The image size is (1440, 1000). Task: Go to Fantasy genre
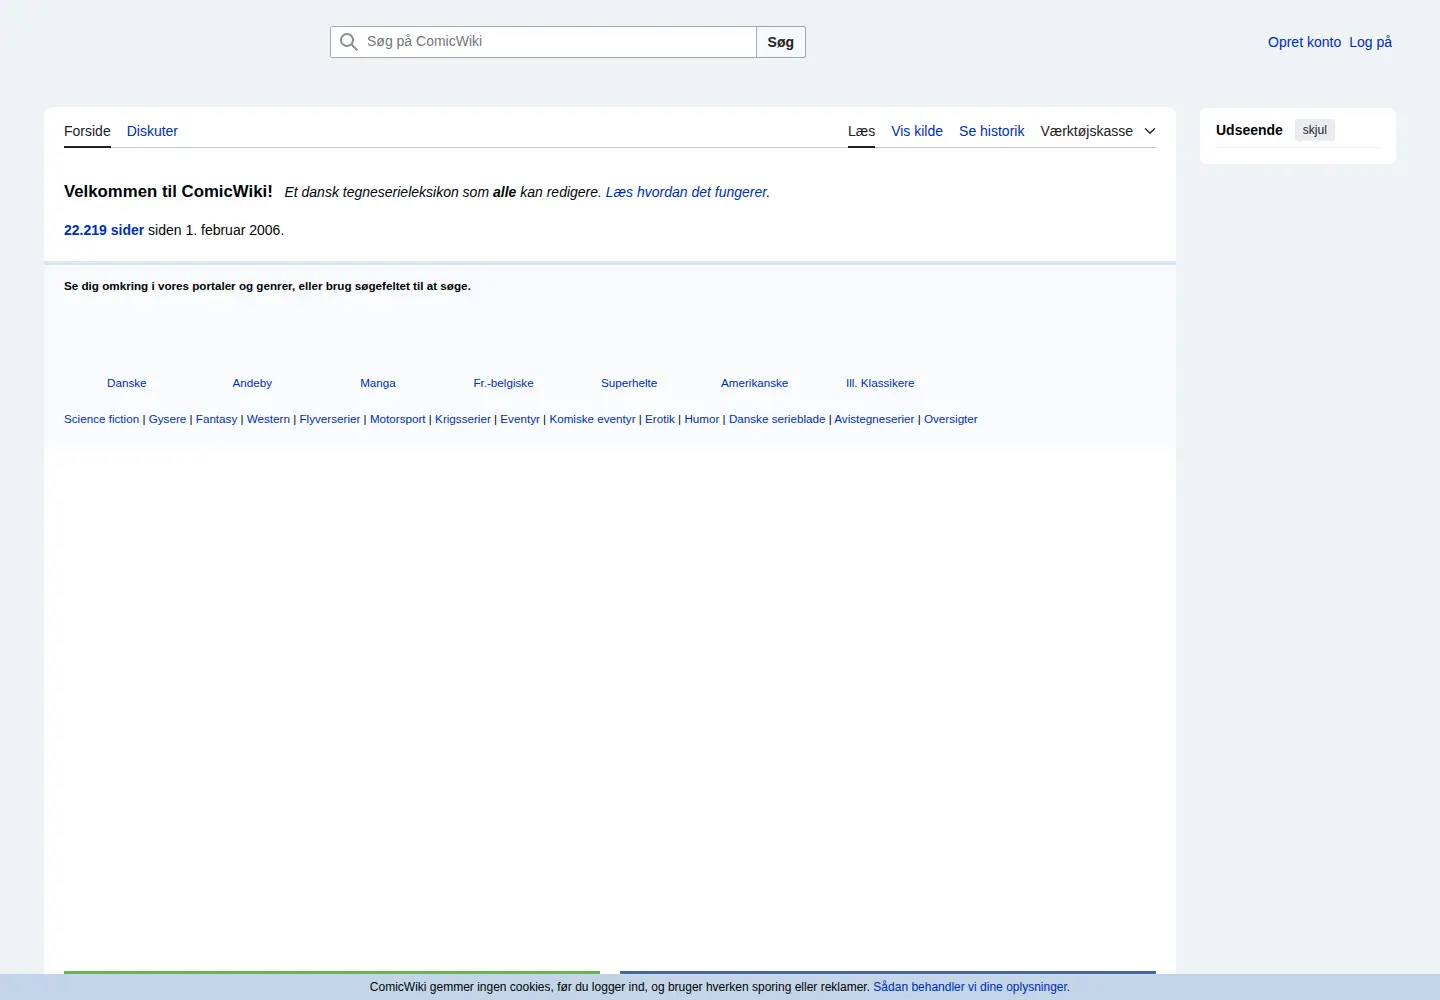coord(216,419)
